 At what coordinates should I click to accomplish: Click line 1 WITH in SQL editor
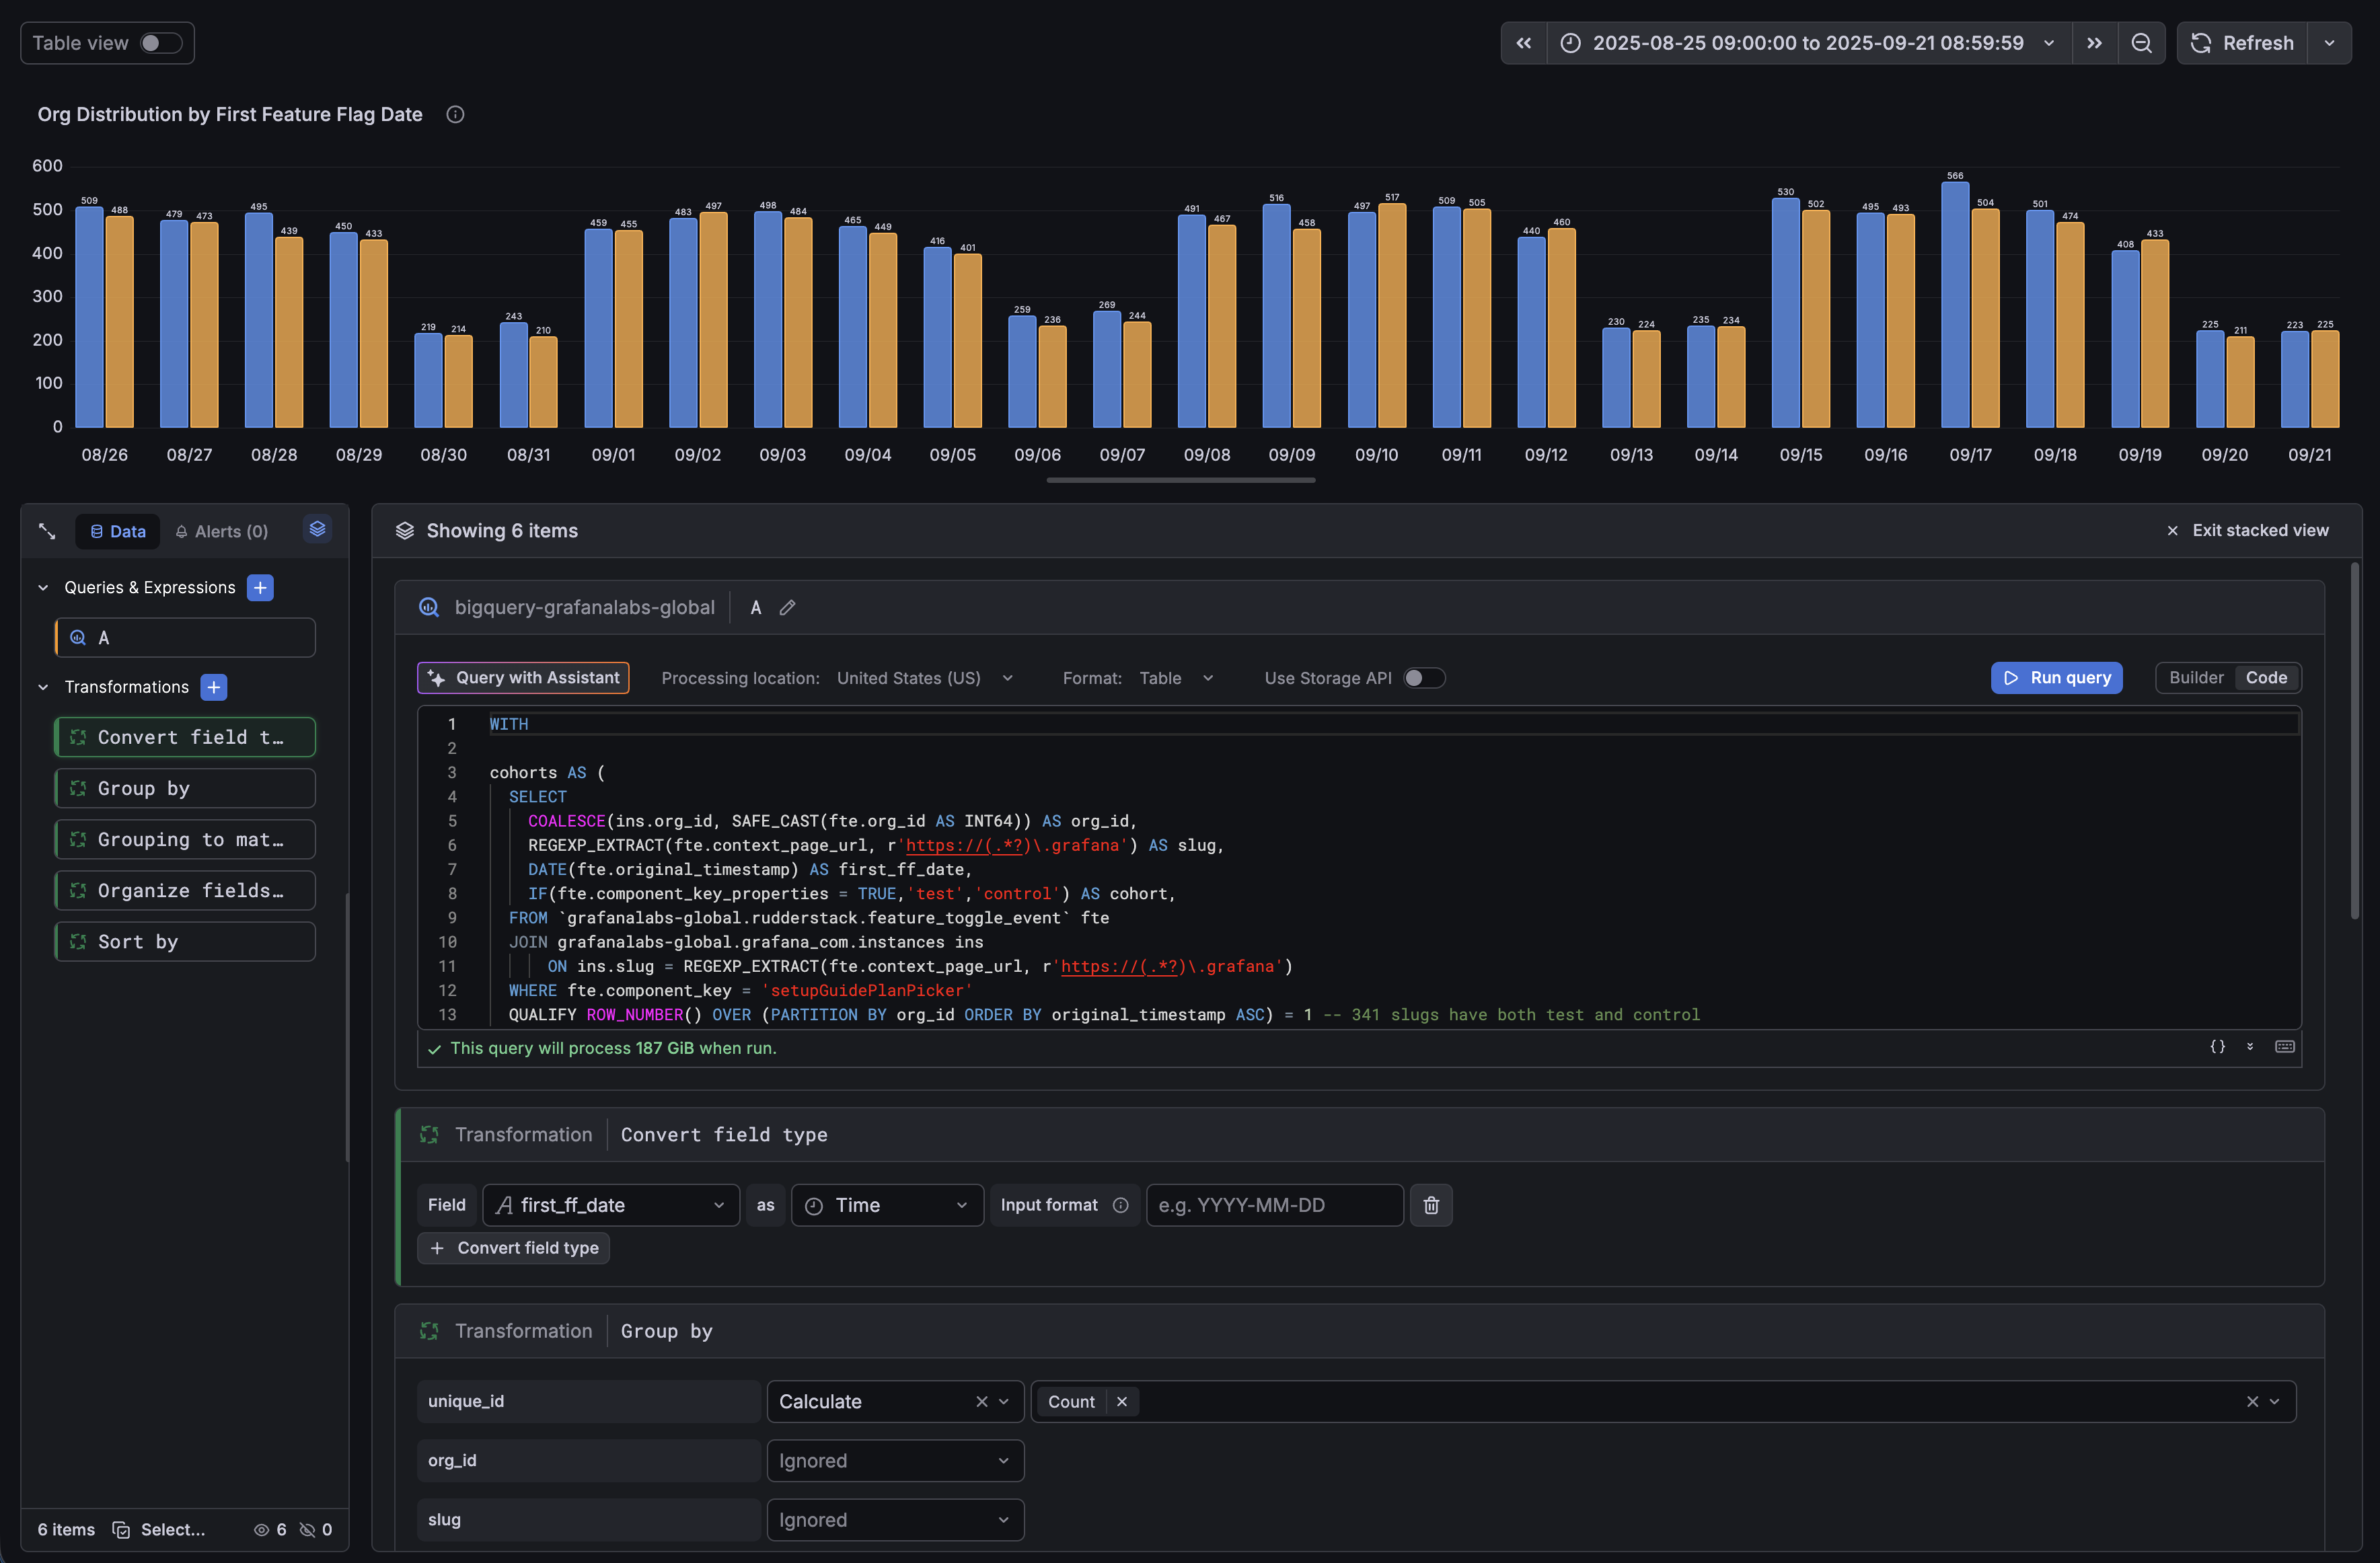coord(509,724)
